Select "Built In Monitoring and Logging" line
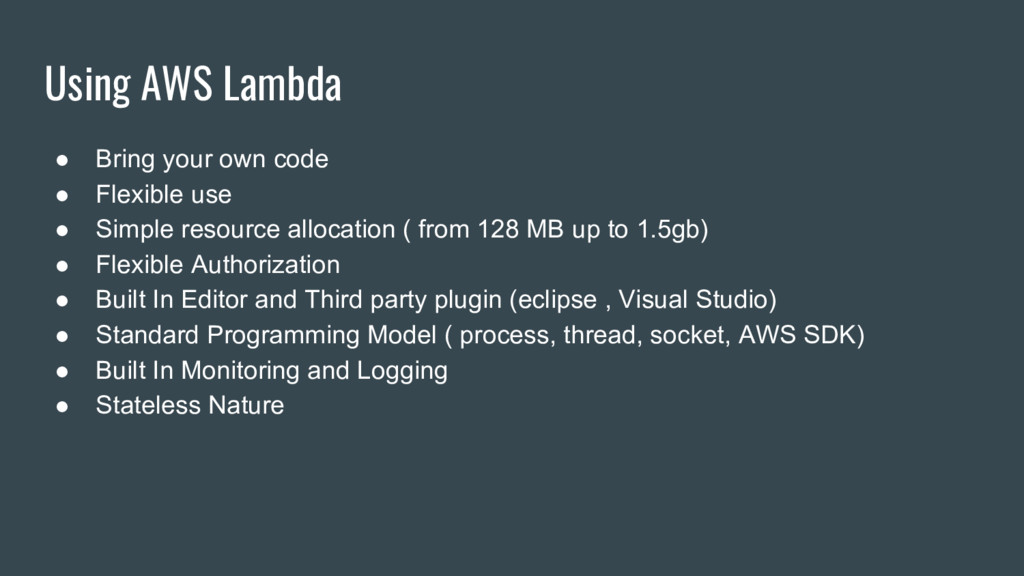 click(x=272, y=371)
